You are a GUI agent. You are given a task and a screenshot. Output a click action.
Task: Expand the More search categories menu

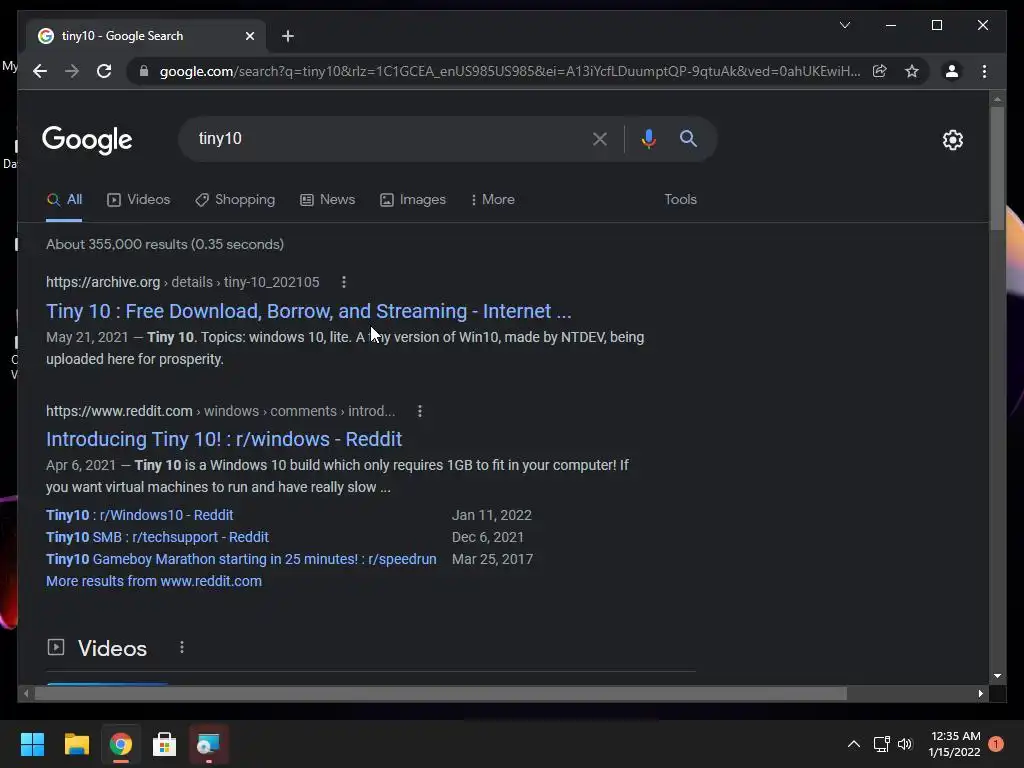click(x=492, y=200)
